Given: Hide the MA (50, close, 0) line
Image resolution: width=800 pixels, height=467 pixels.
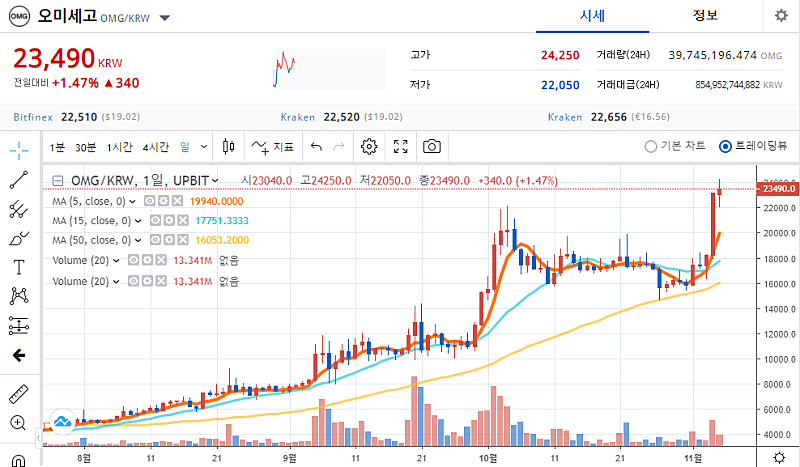Looking at the screenshot, I should coord(156,240).
